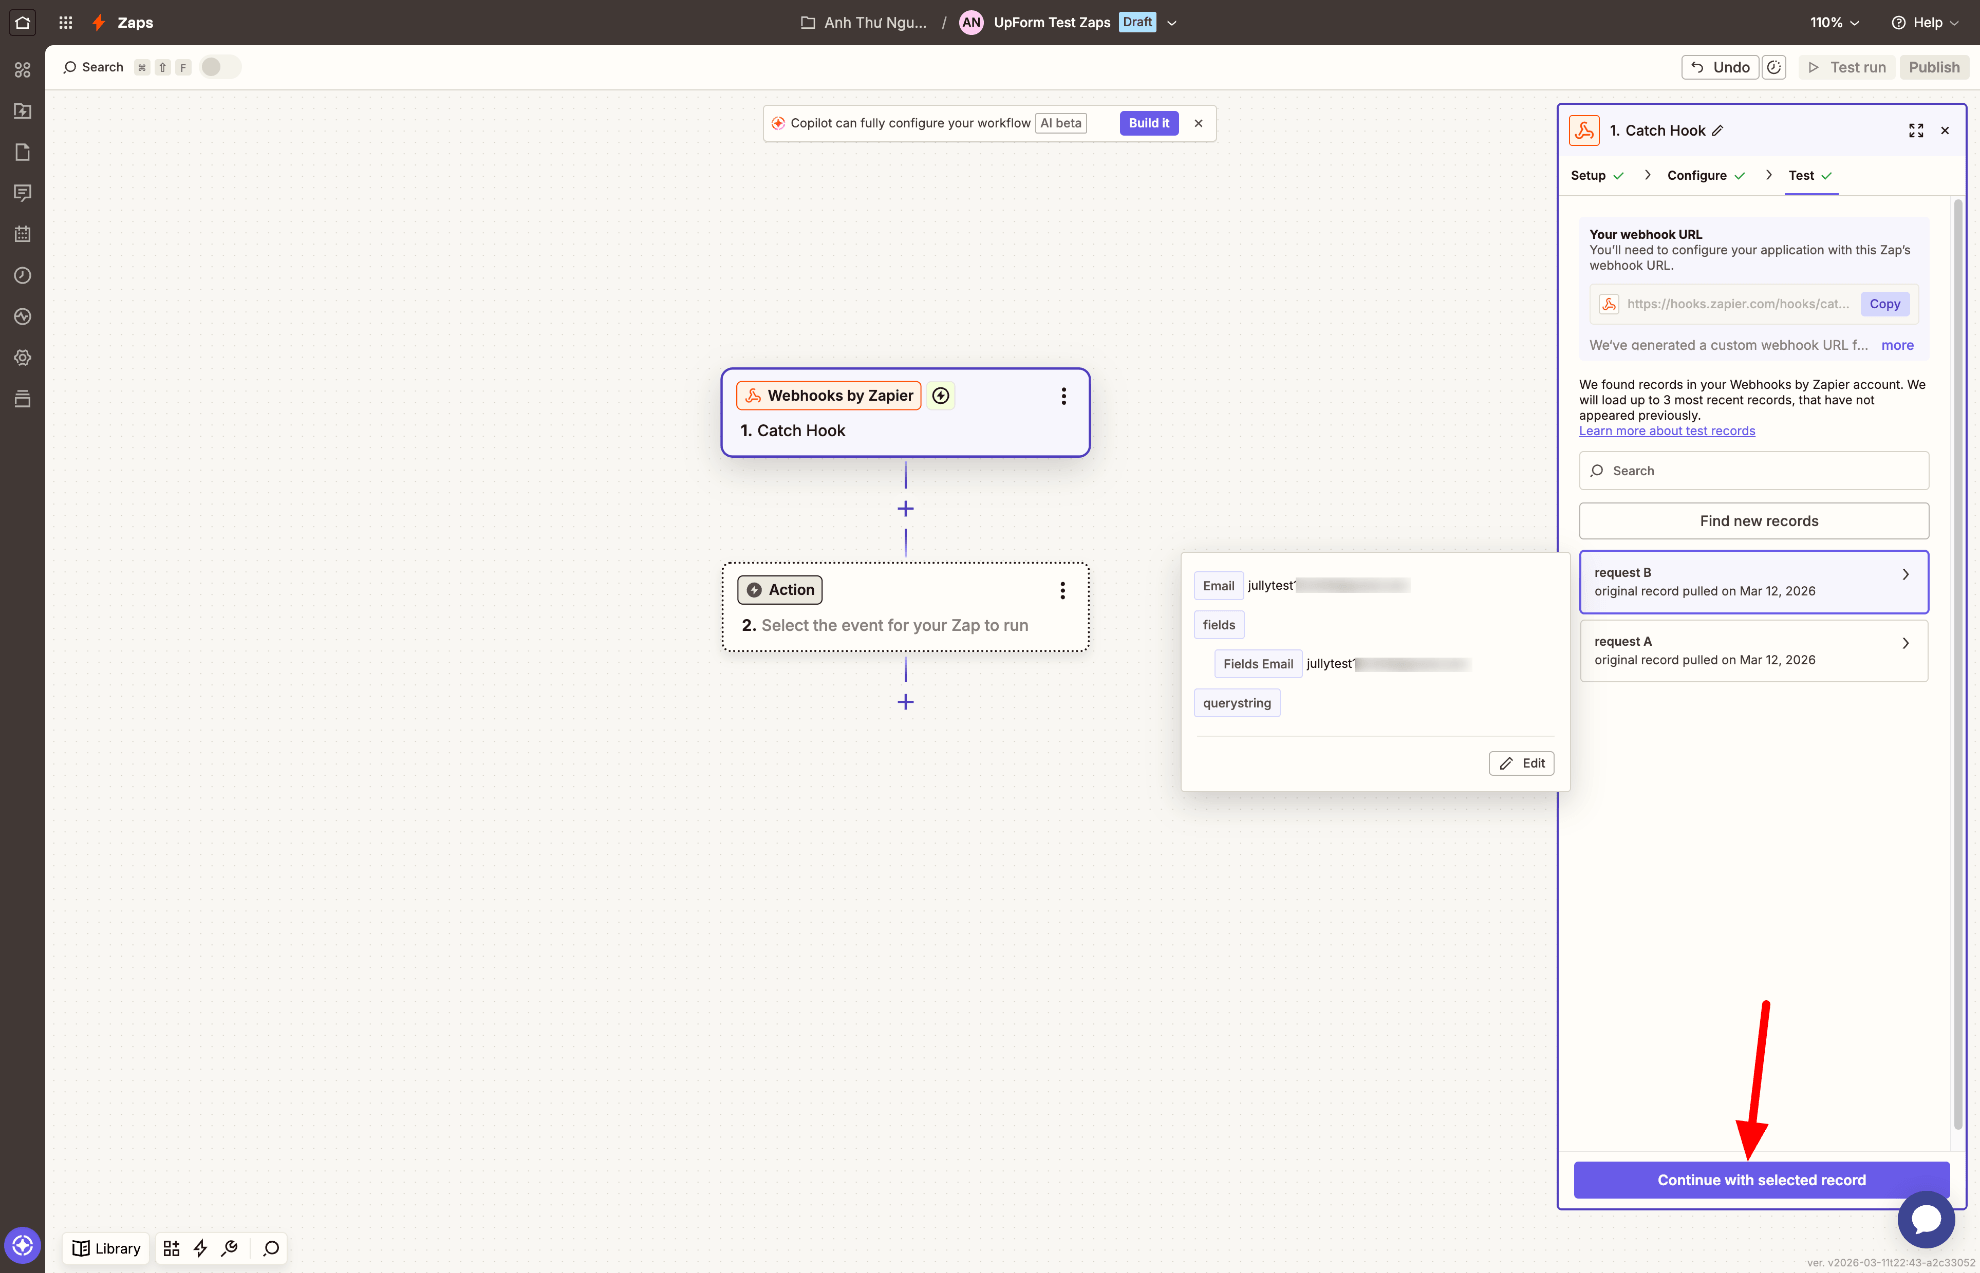
Task: Open the Zap folder bolt icon in sidebar
Action: point(22,111)
